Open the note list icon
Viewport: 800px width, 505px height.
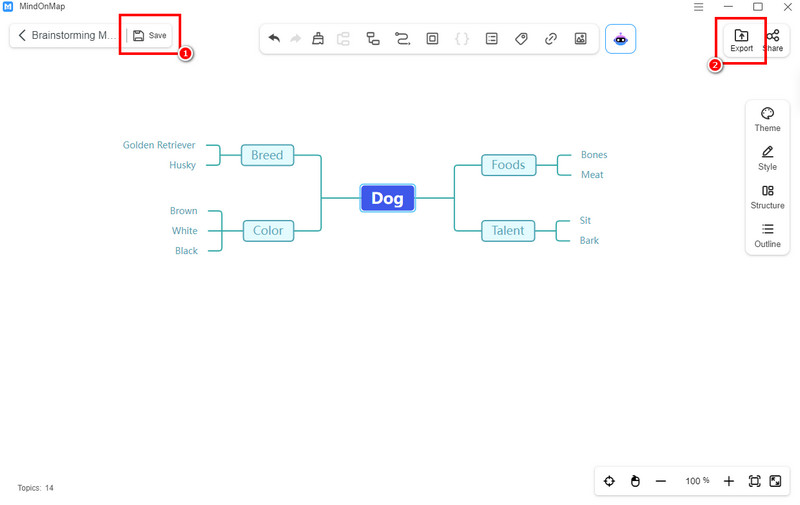[x=491, y=39]
